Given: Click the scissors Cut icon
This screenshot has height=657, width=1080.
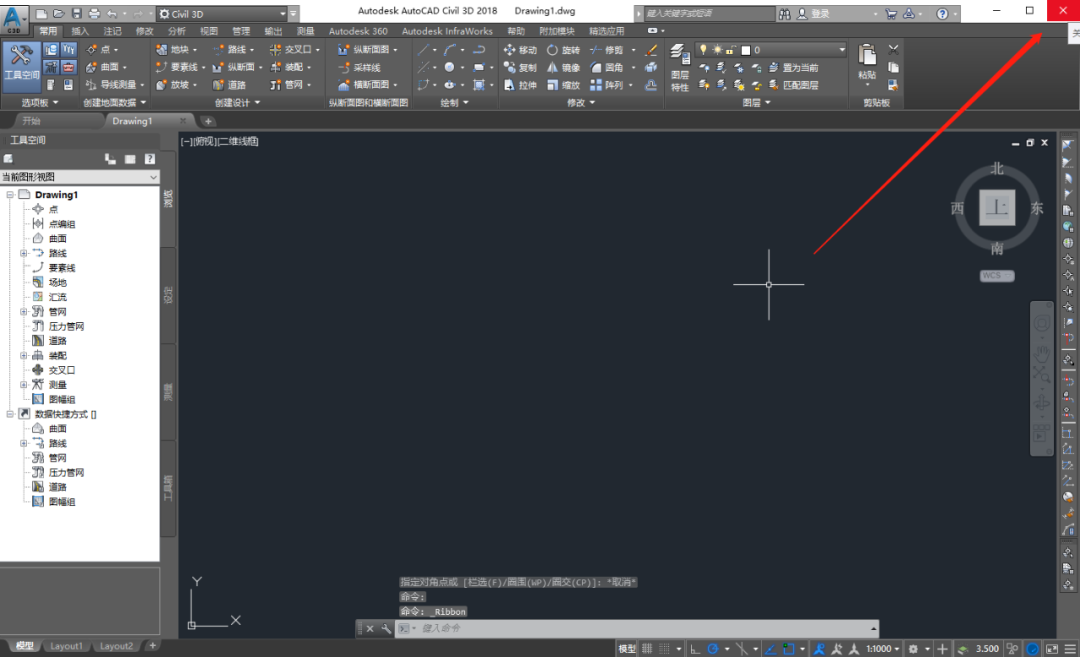Looking at the screenshot, I should tap(893, 50).
